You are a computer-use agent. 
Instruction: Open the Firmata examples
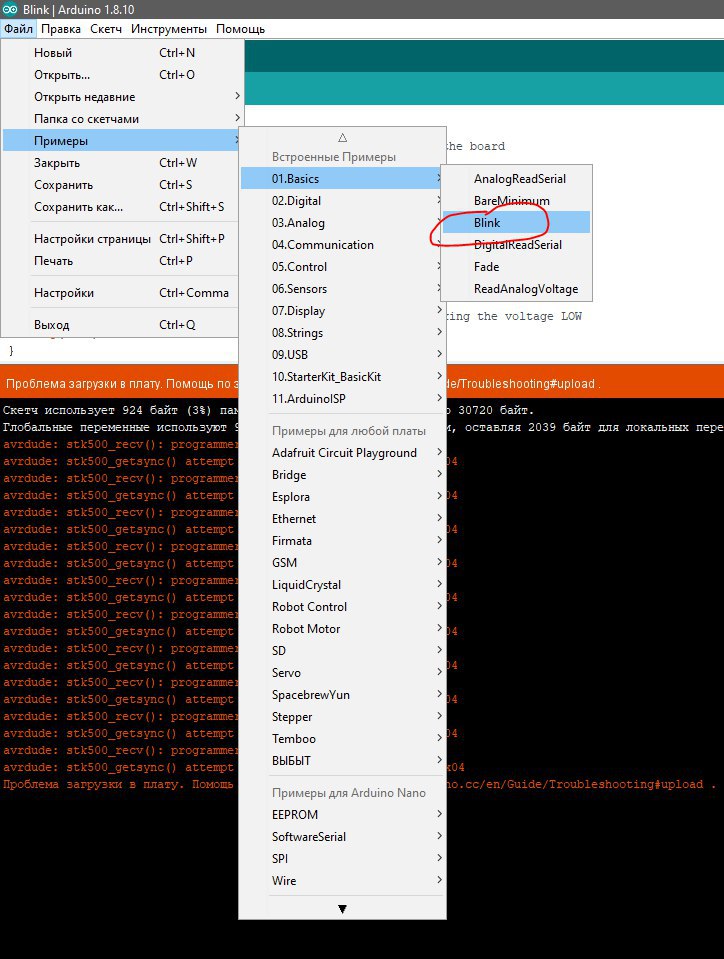[x=342, y=541]
